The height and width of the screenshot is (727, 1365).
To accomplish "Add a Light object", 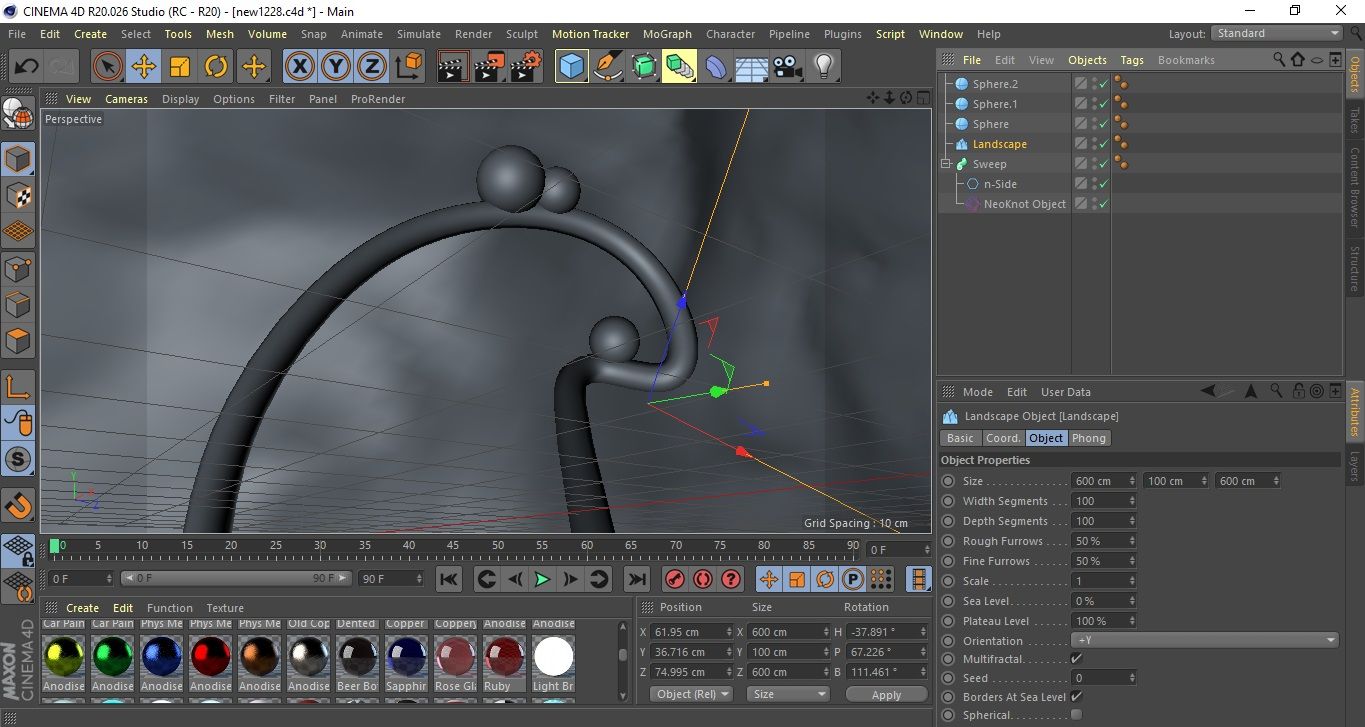I will point(823,67).
